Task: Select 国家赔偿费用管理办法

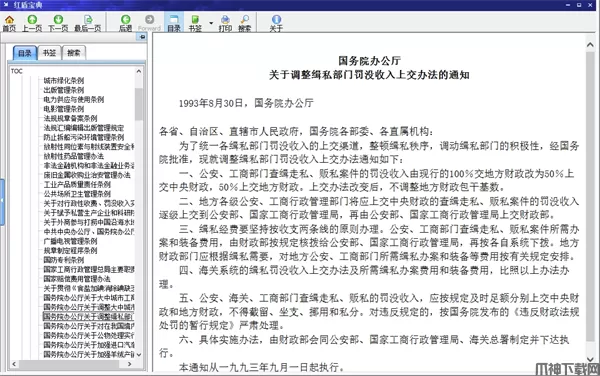Action: click(x=77, y=279)
